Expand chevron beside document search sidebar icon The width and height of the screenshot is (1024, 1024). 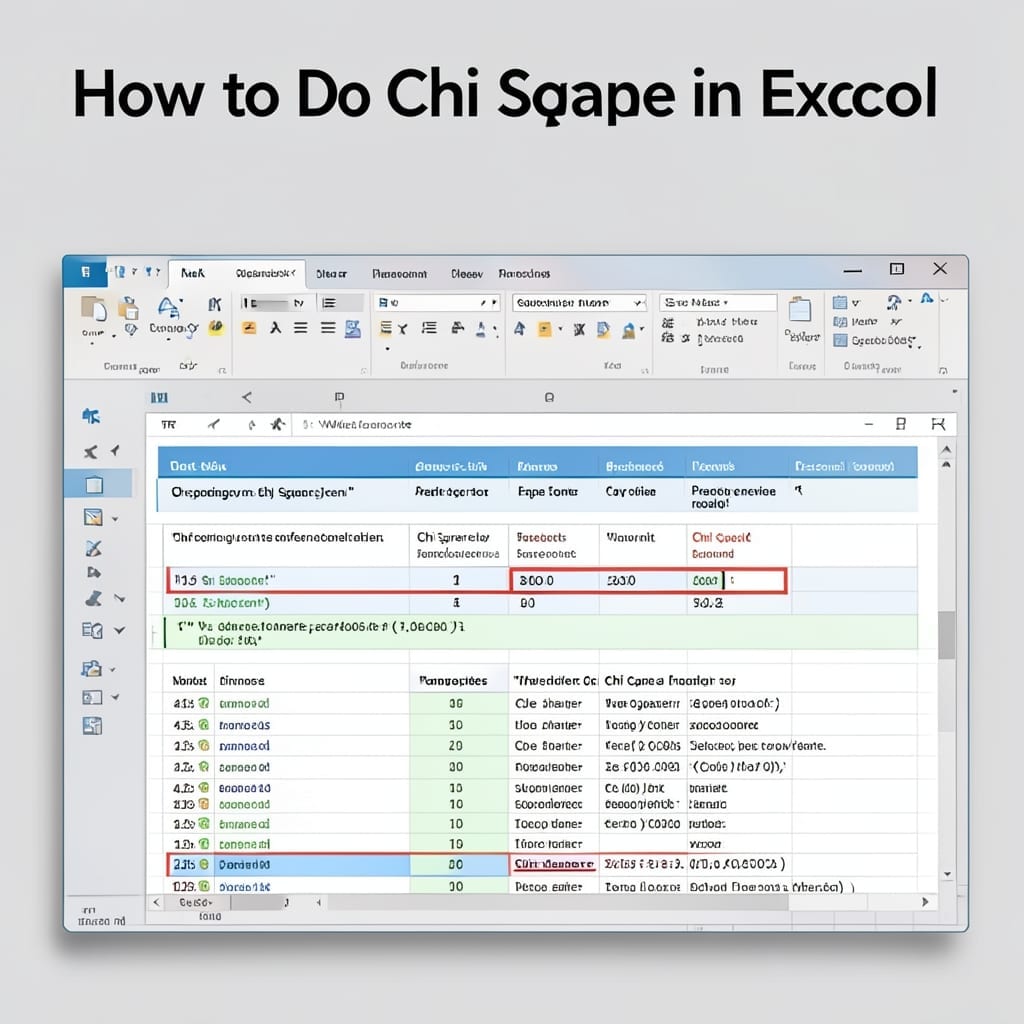click(119, 630)
